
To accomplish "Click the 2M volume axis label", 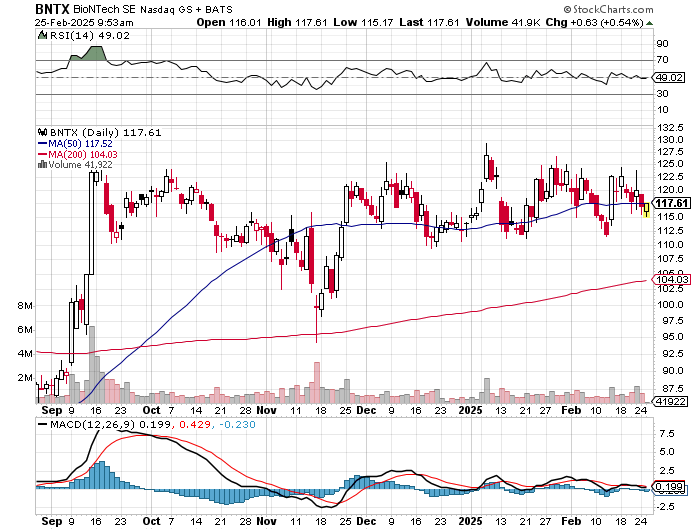I will [25, 378].
